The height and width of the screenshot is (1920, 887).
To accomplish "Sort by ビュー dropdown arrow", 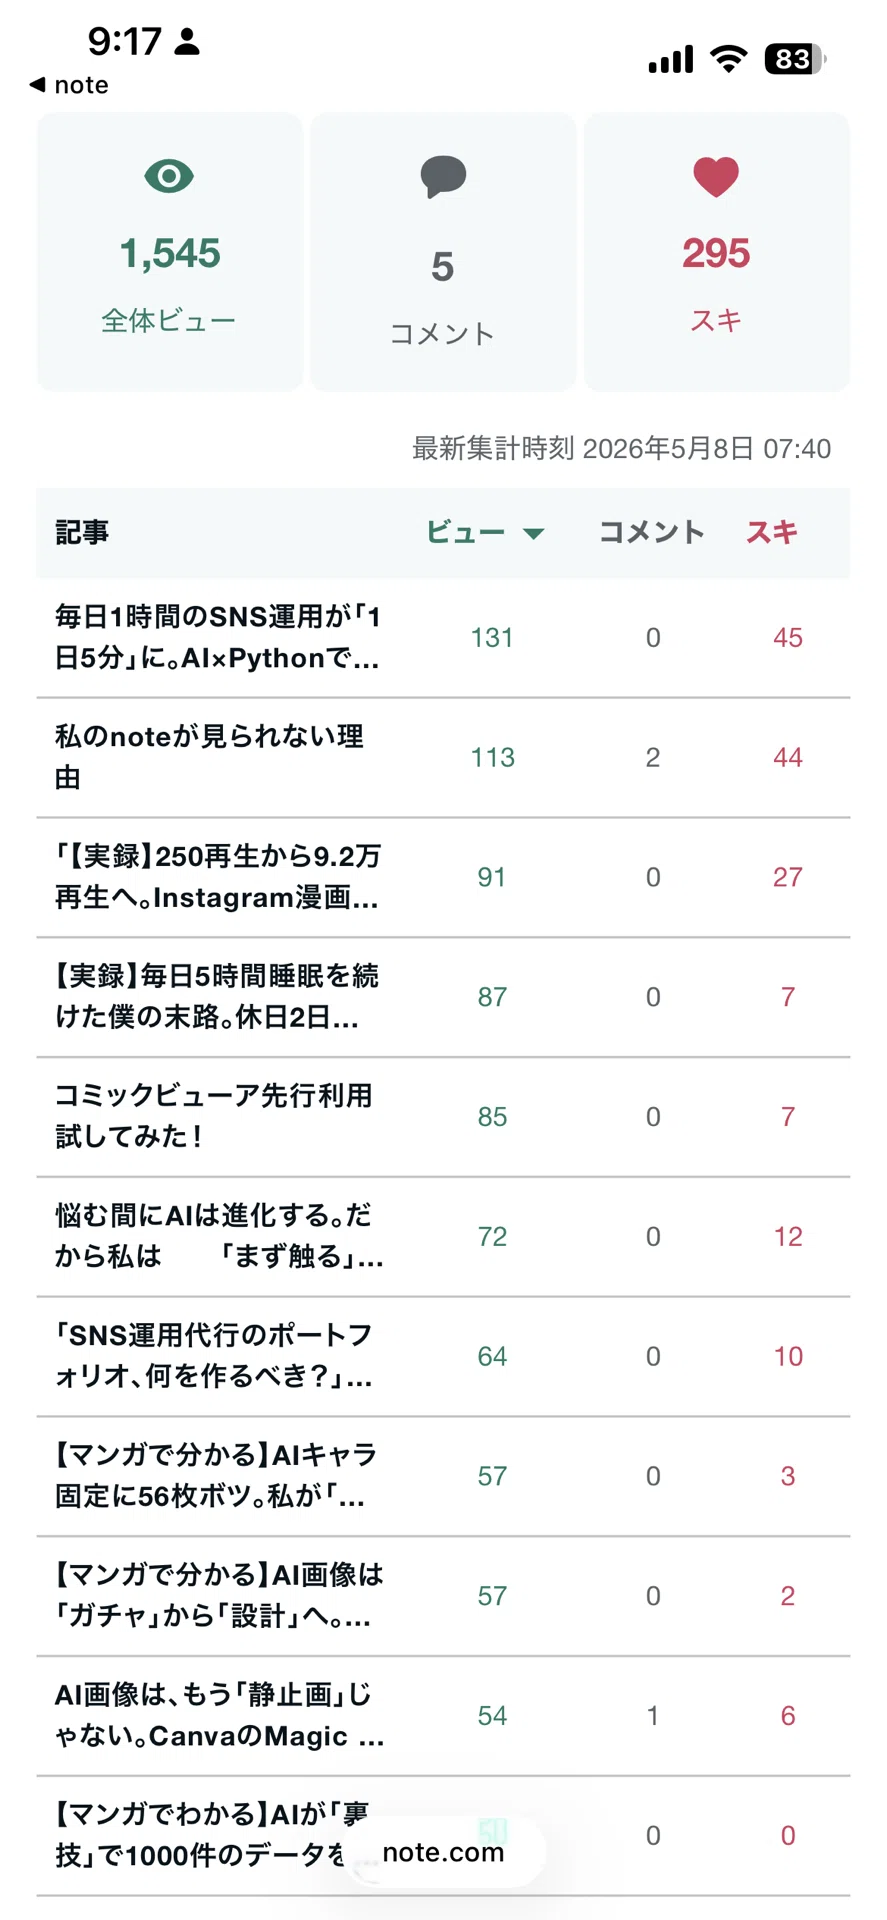I will [534, 533].
